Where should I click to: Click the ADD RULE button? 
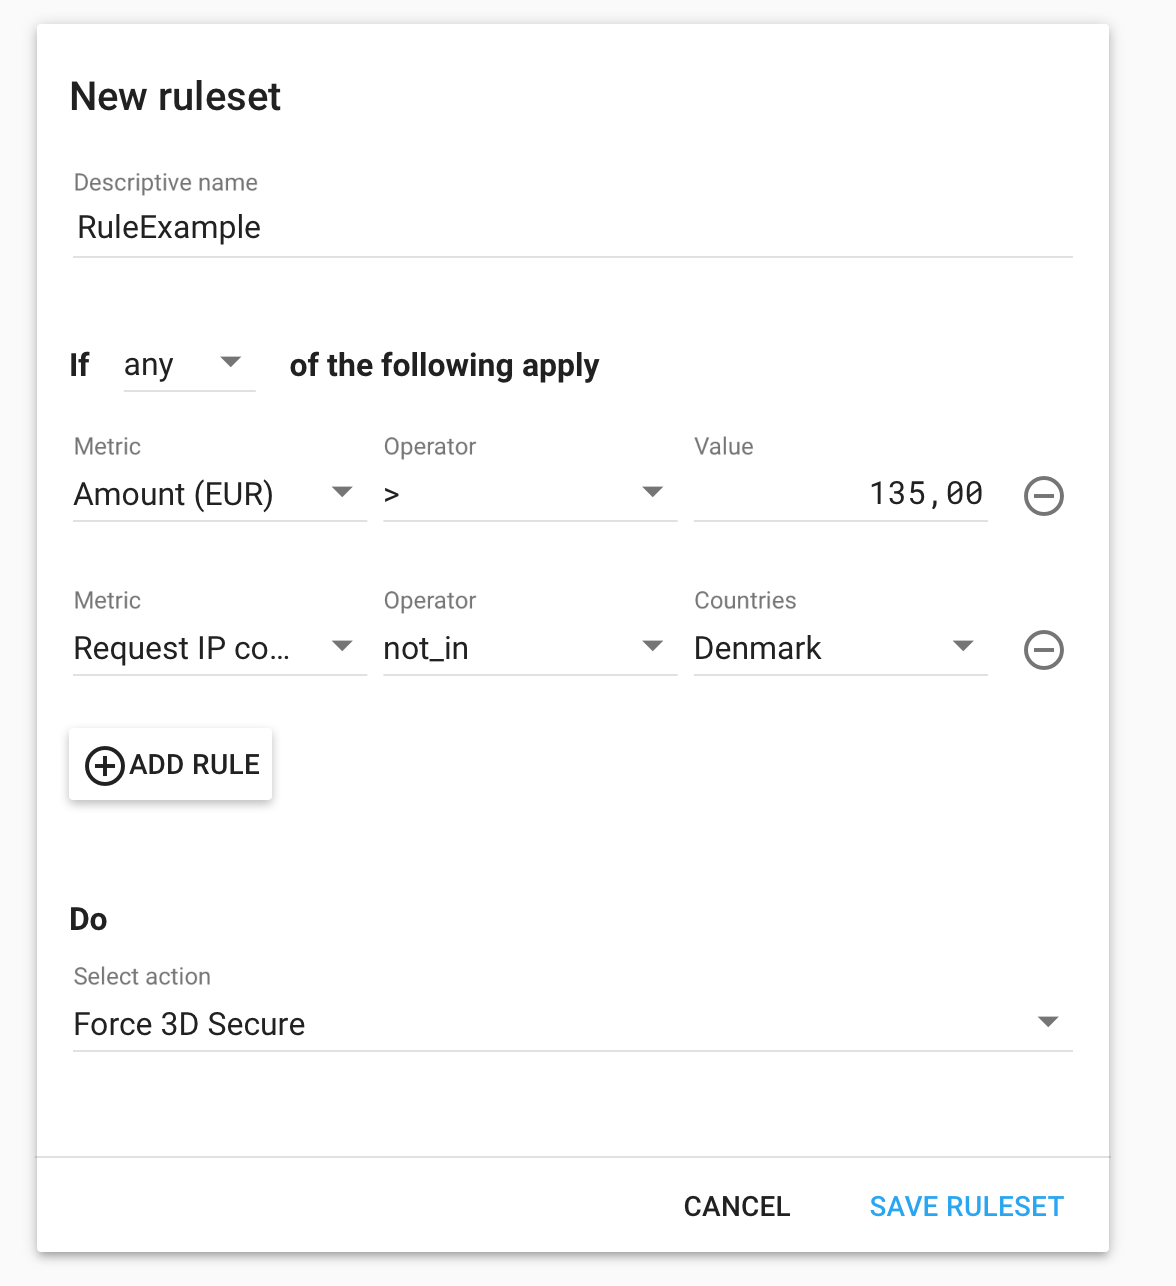[x=170, y=764]
